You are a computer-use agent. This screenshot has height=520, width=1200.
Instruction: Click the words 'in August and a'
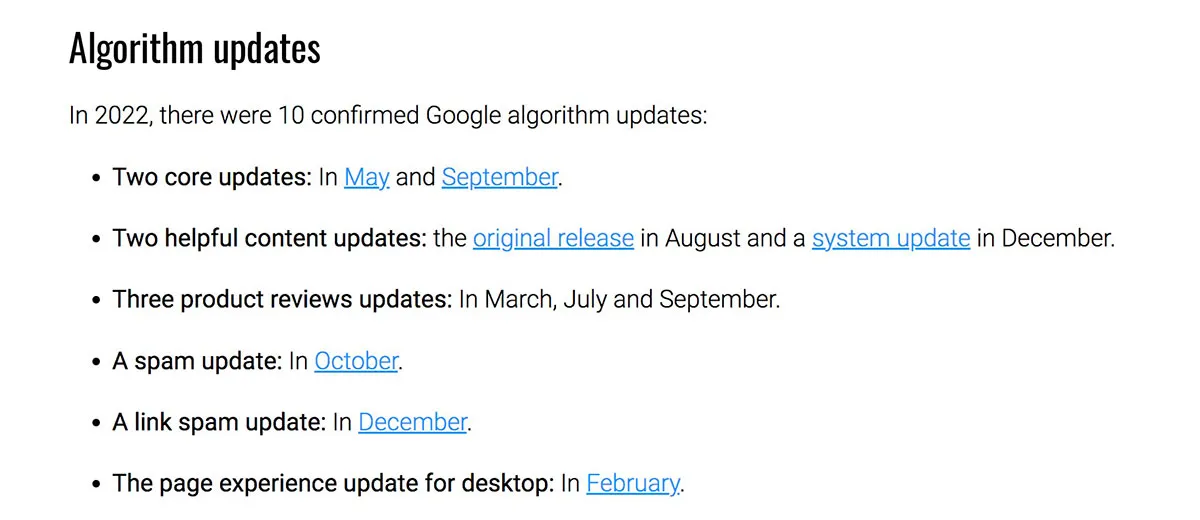coord(722,238)
